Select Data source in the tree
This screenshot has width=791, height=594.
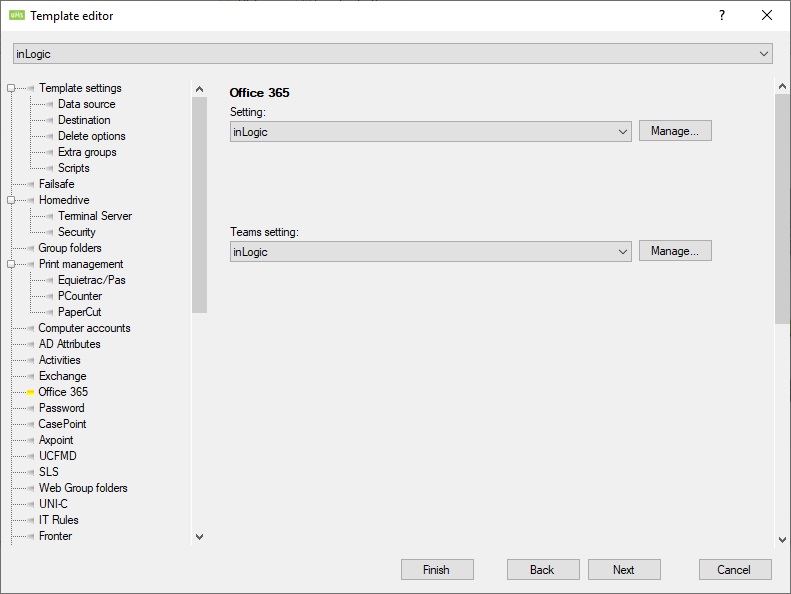(x=86, y=104)
